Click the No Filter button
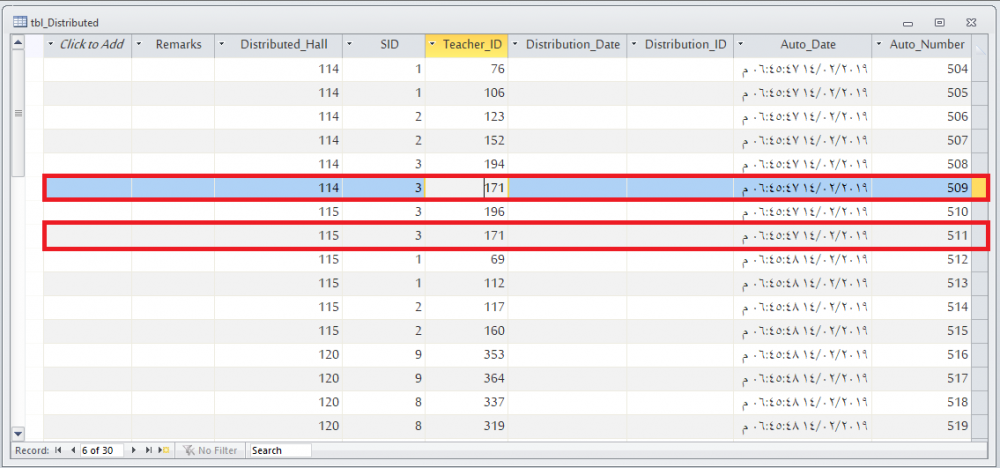 tap(211, 451)
